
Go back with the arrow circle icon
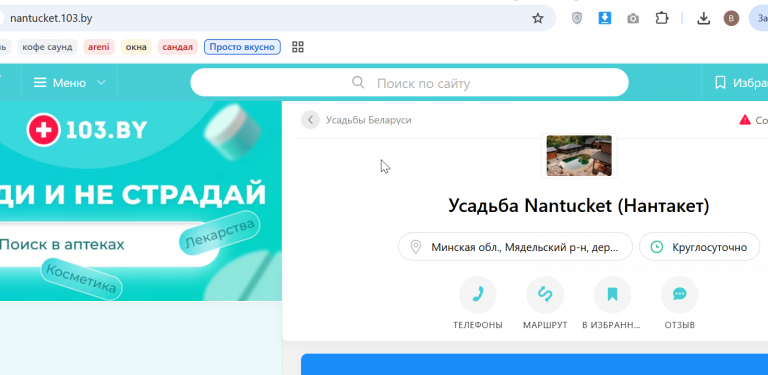(310, 120)
